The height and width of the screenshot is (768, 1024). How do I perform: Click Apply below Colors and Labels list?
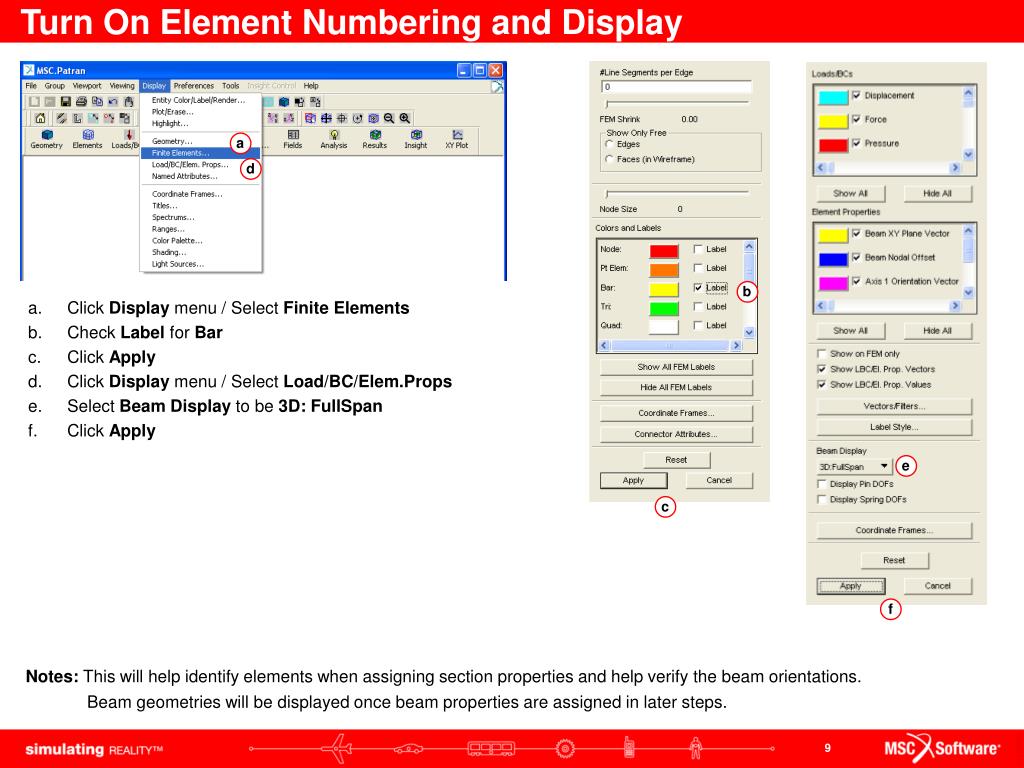click(x=633, y=480)
